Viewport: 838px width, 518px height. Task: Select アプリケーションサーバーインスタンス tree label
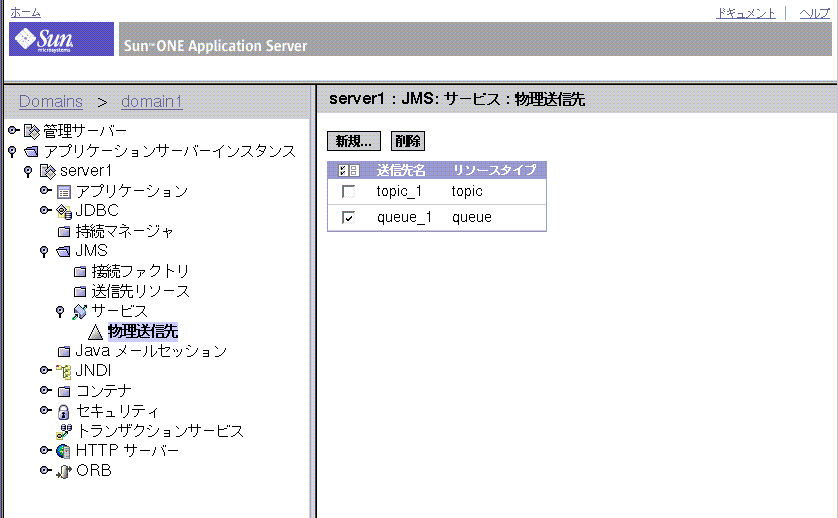[169, 151]
